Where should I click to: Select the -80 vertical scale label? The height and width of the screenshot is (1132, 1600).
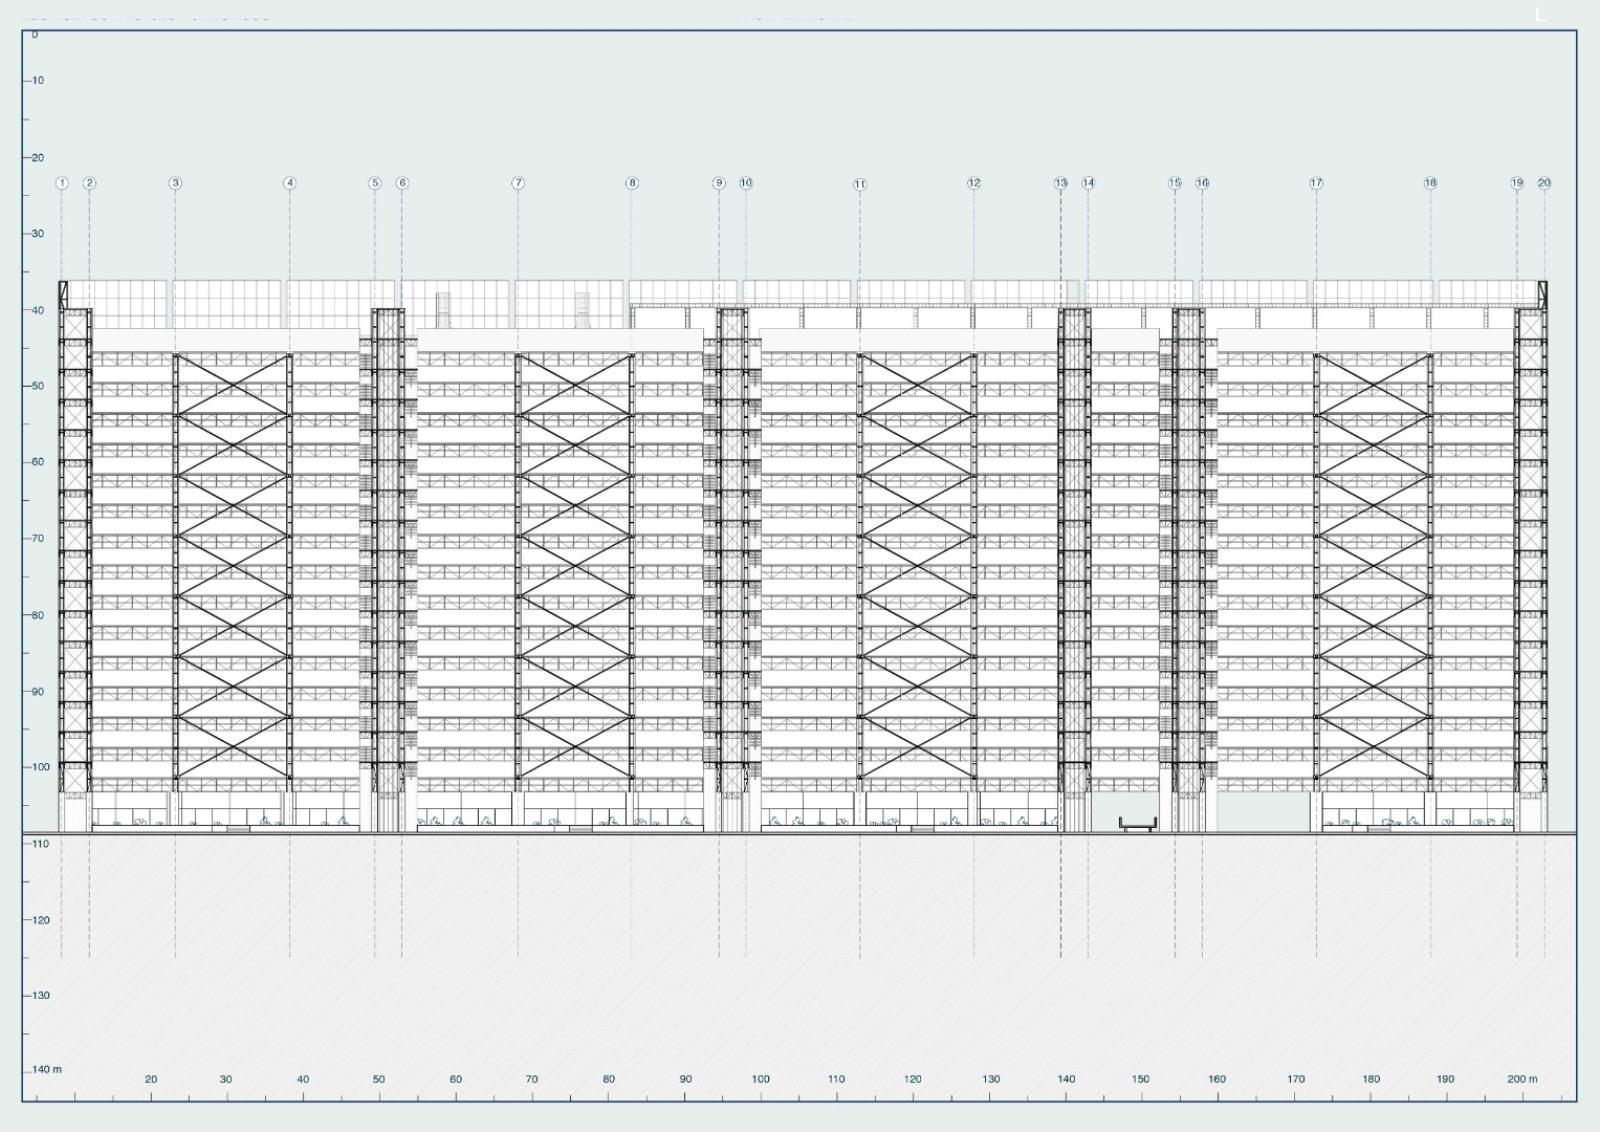[x=38, y=615]
